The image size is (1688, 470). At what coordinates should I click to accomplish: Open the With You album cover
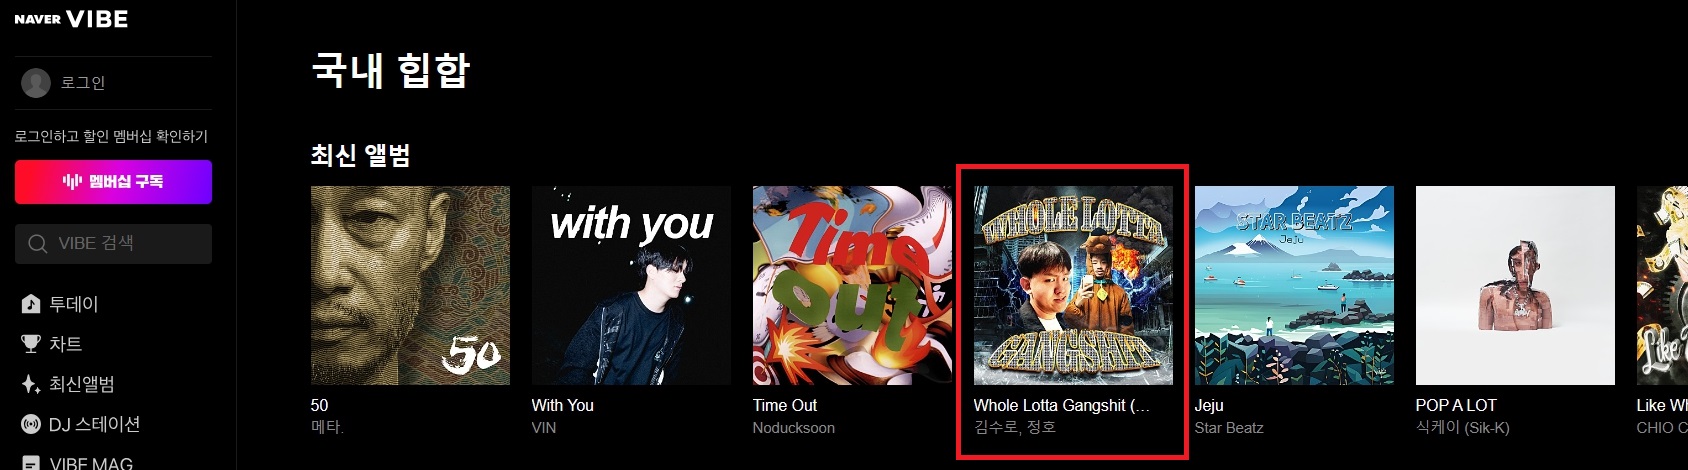(631, 285)
